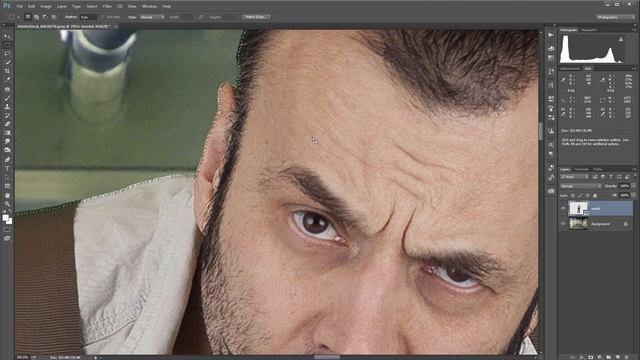Image resolution: width=640 pixels, height=360 pixels.
Task: Click the foreground color swatch
Action: pyautogui.click(x=5, y=218)
